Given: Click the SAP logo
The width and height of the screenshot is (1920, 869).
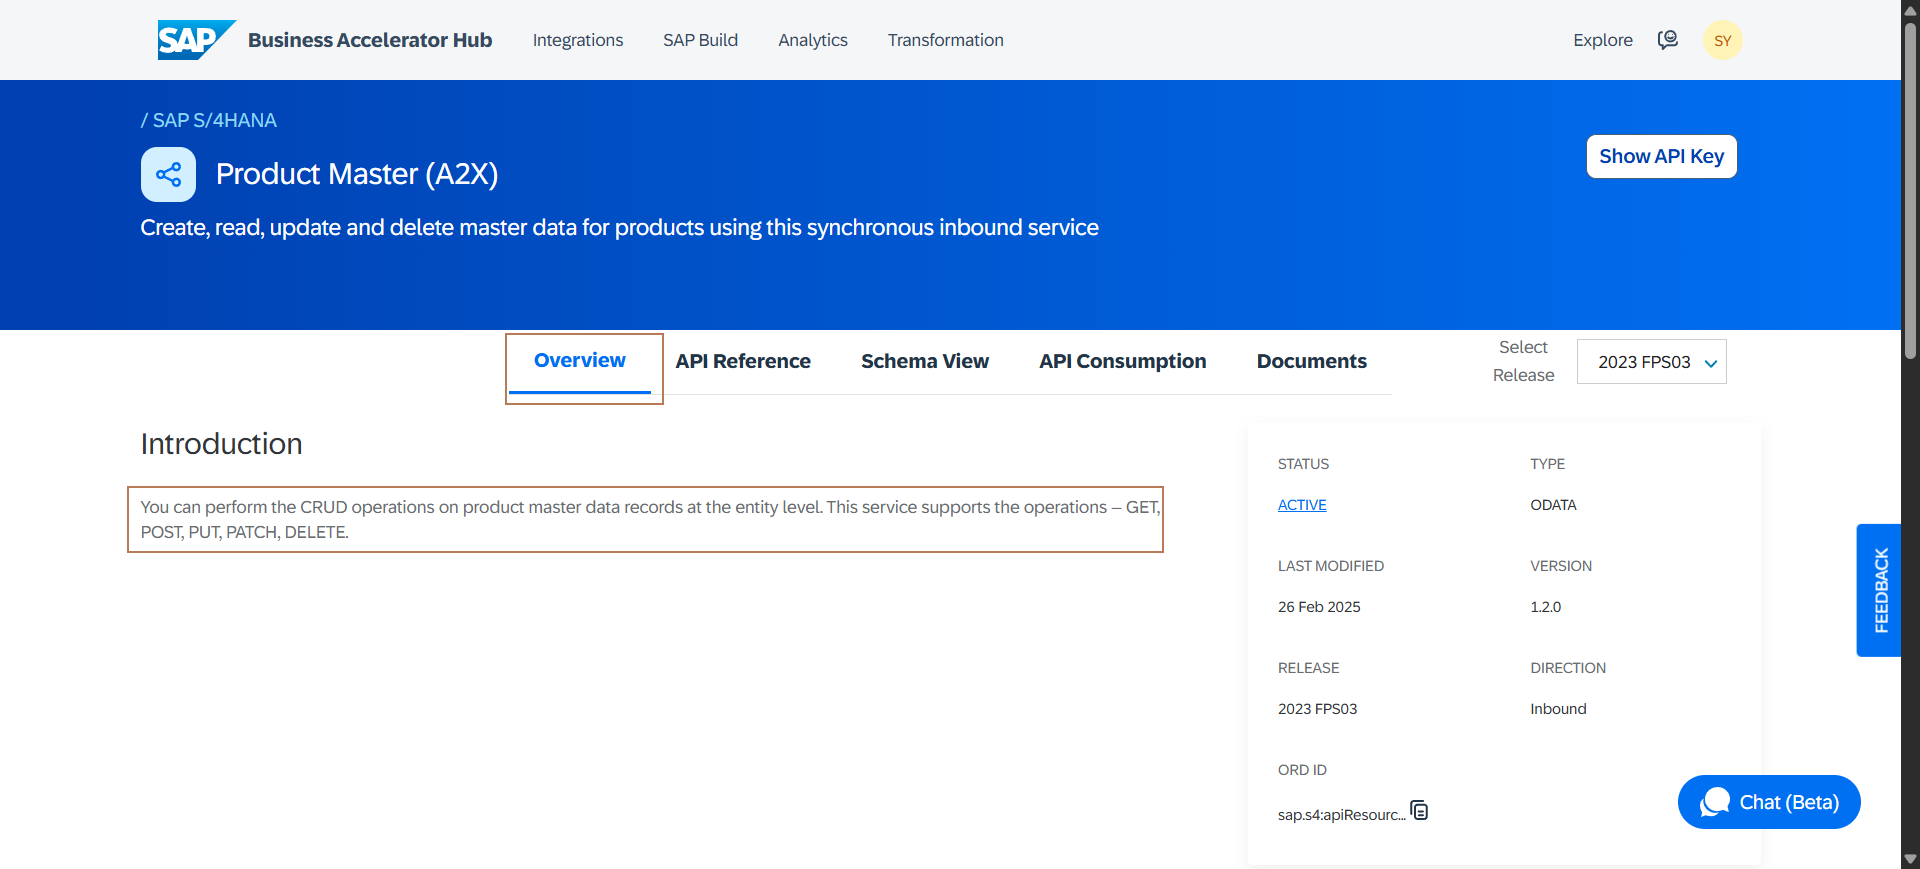Looking at the screenshot, I should 196,40.
